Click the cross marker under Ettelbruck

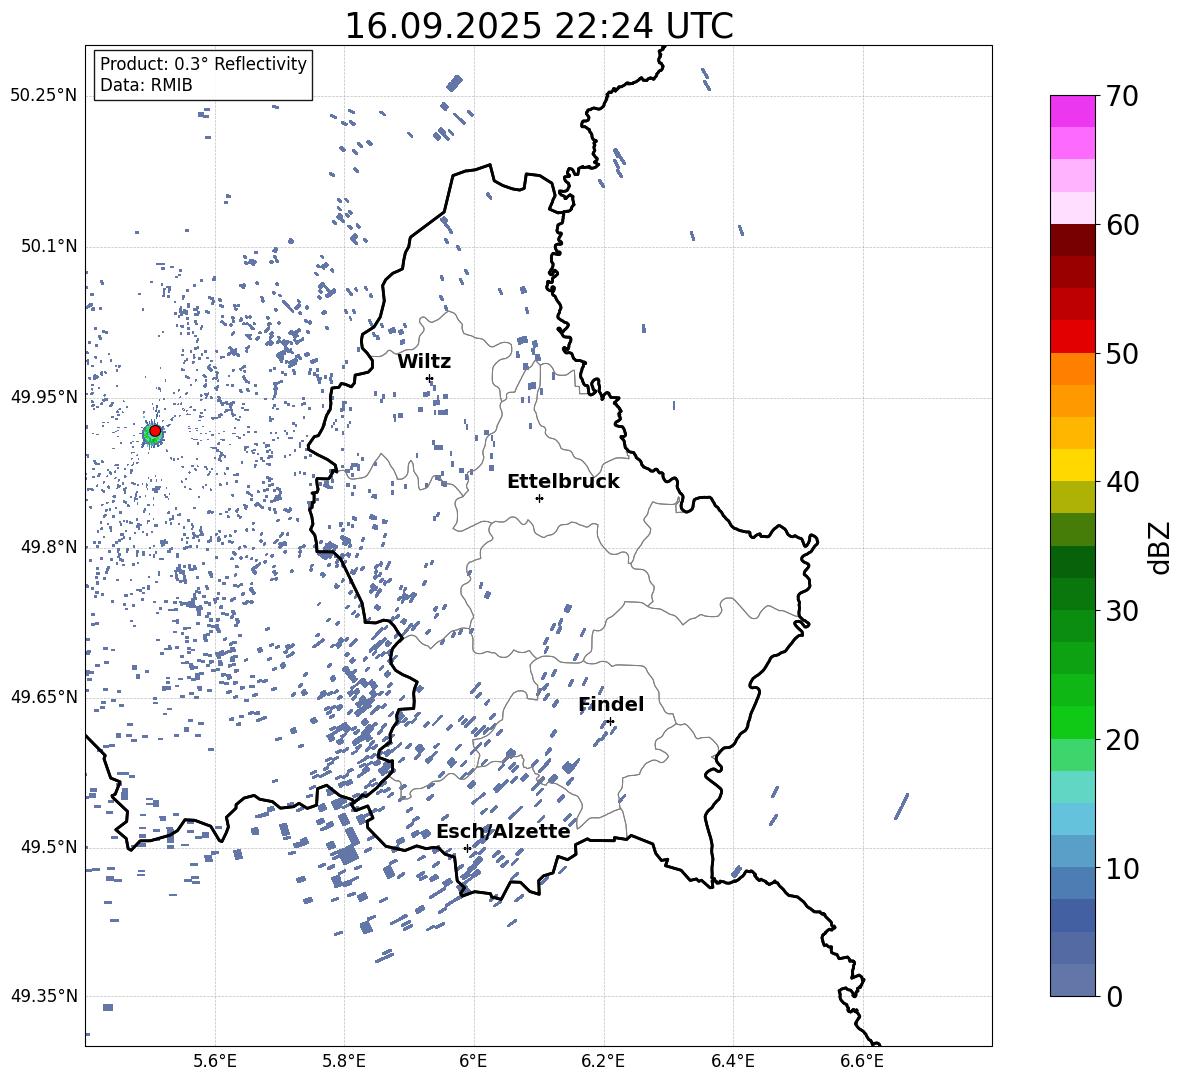(539, 498)
